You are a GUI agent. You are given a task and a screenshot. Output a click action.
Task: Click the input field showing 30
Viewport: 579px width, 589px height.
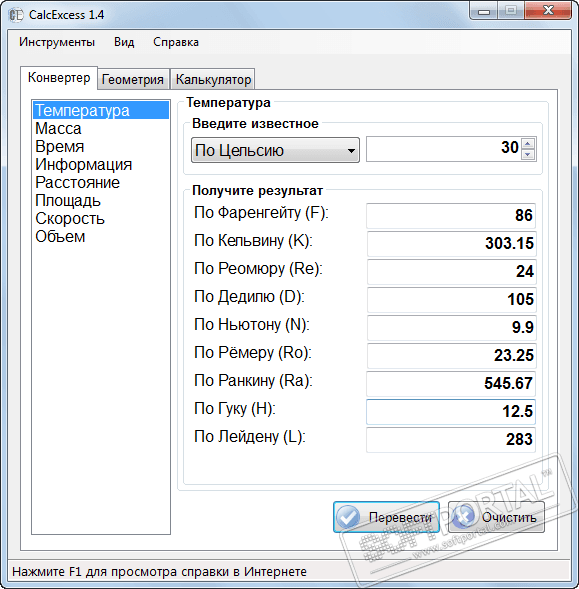point(444,149)
